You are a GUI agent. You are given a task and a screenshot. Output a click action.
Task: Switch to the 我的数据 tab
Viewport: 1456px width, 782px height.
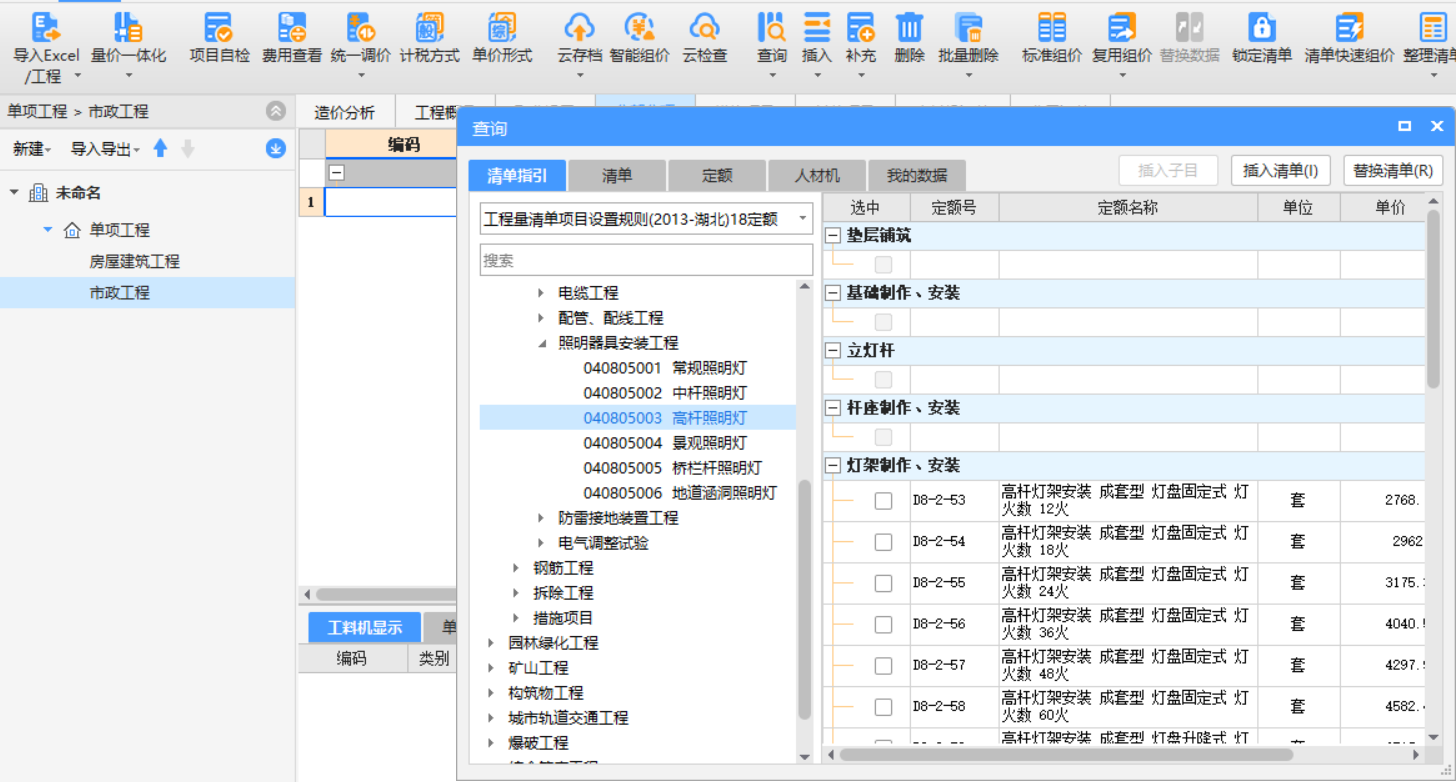(x=917, y=175)
